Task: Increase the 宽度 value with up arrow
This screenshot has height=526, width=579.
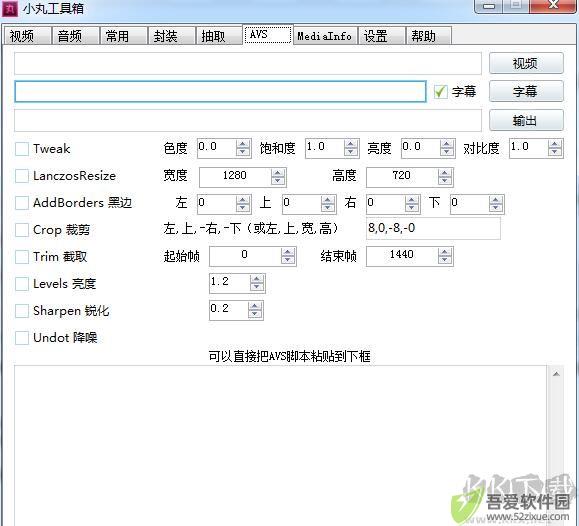Action: (x=278, y=173)
